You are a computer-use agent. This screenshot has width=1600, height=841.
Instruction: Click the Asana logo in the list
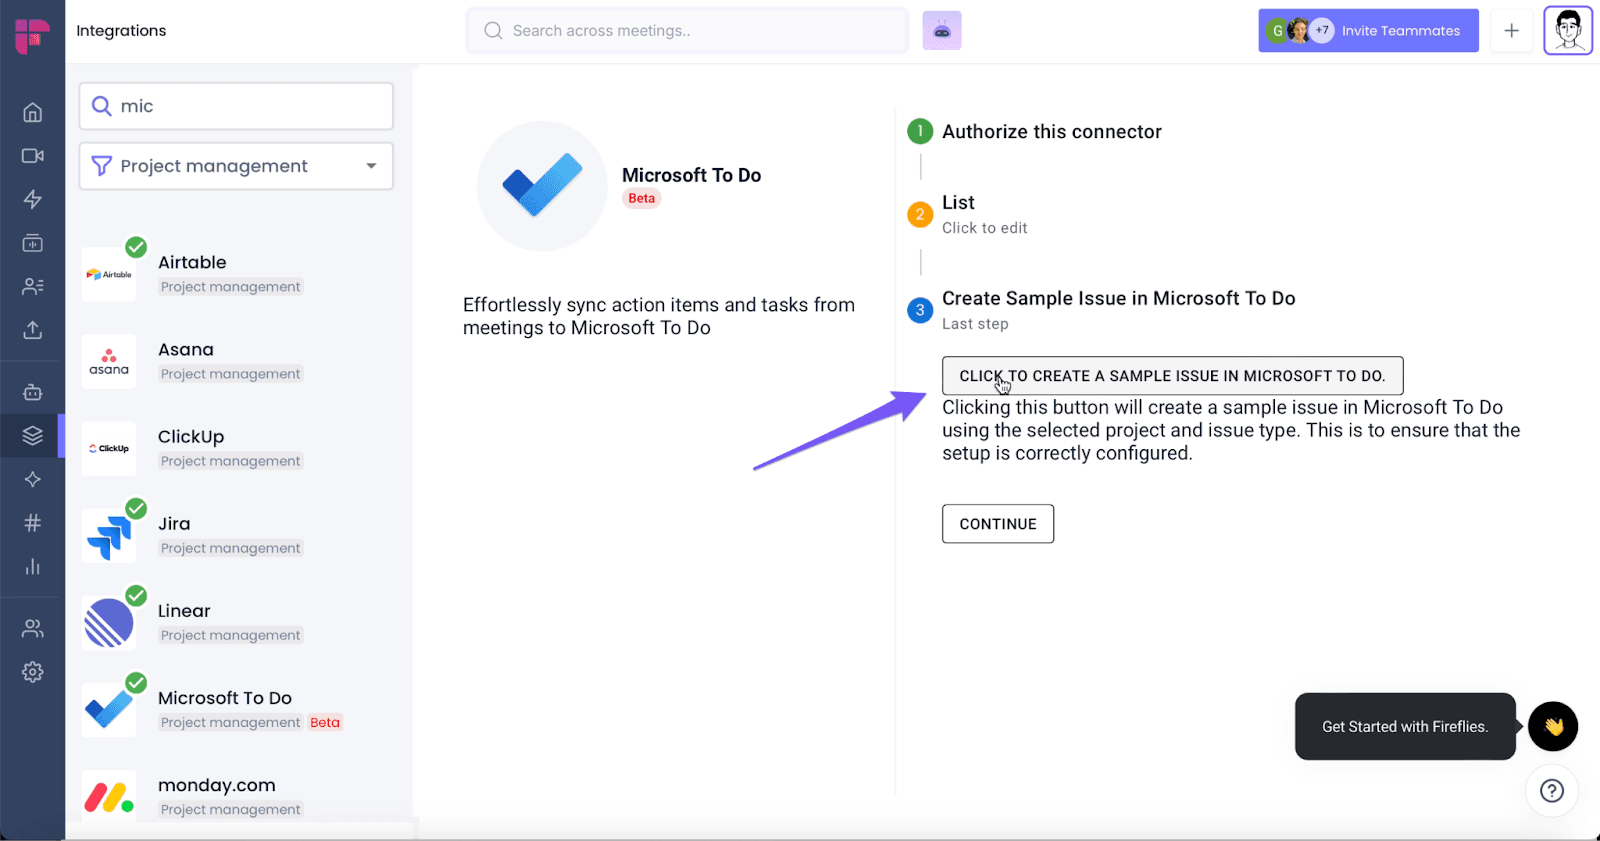tap(109, 361)
